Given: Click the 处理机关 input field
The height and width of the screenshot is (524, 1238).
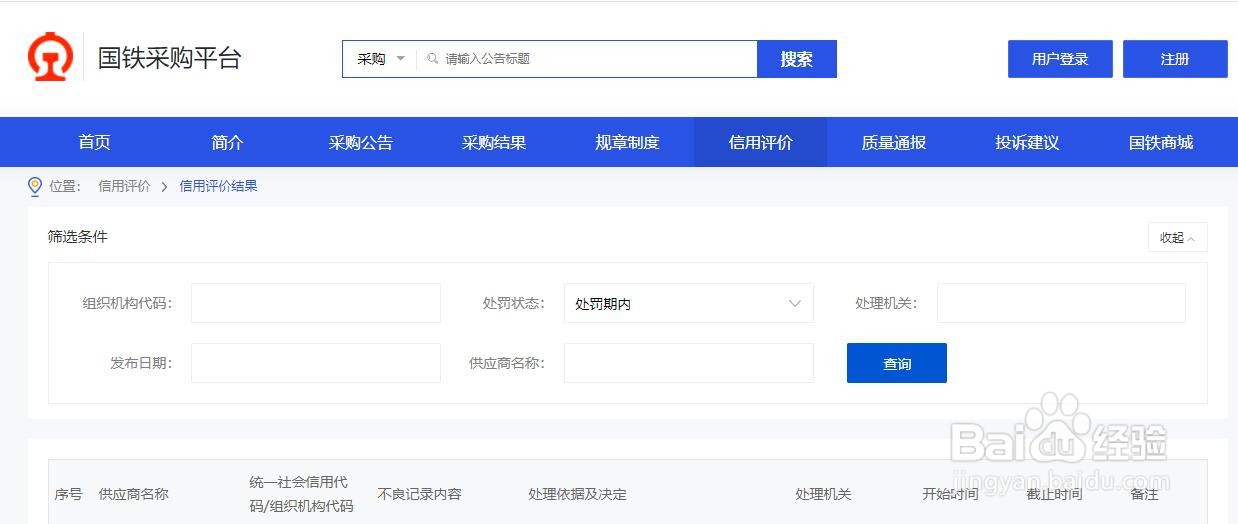Looking at the screenshot, I should (1061, 303).
